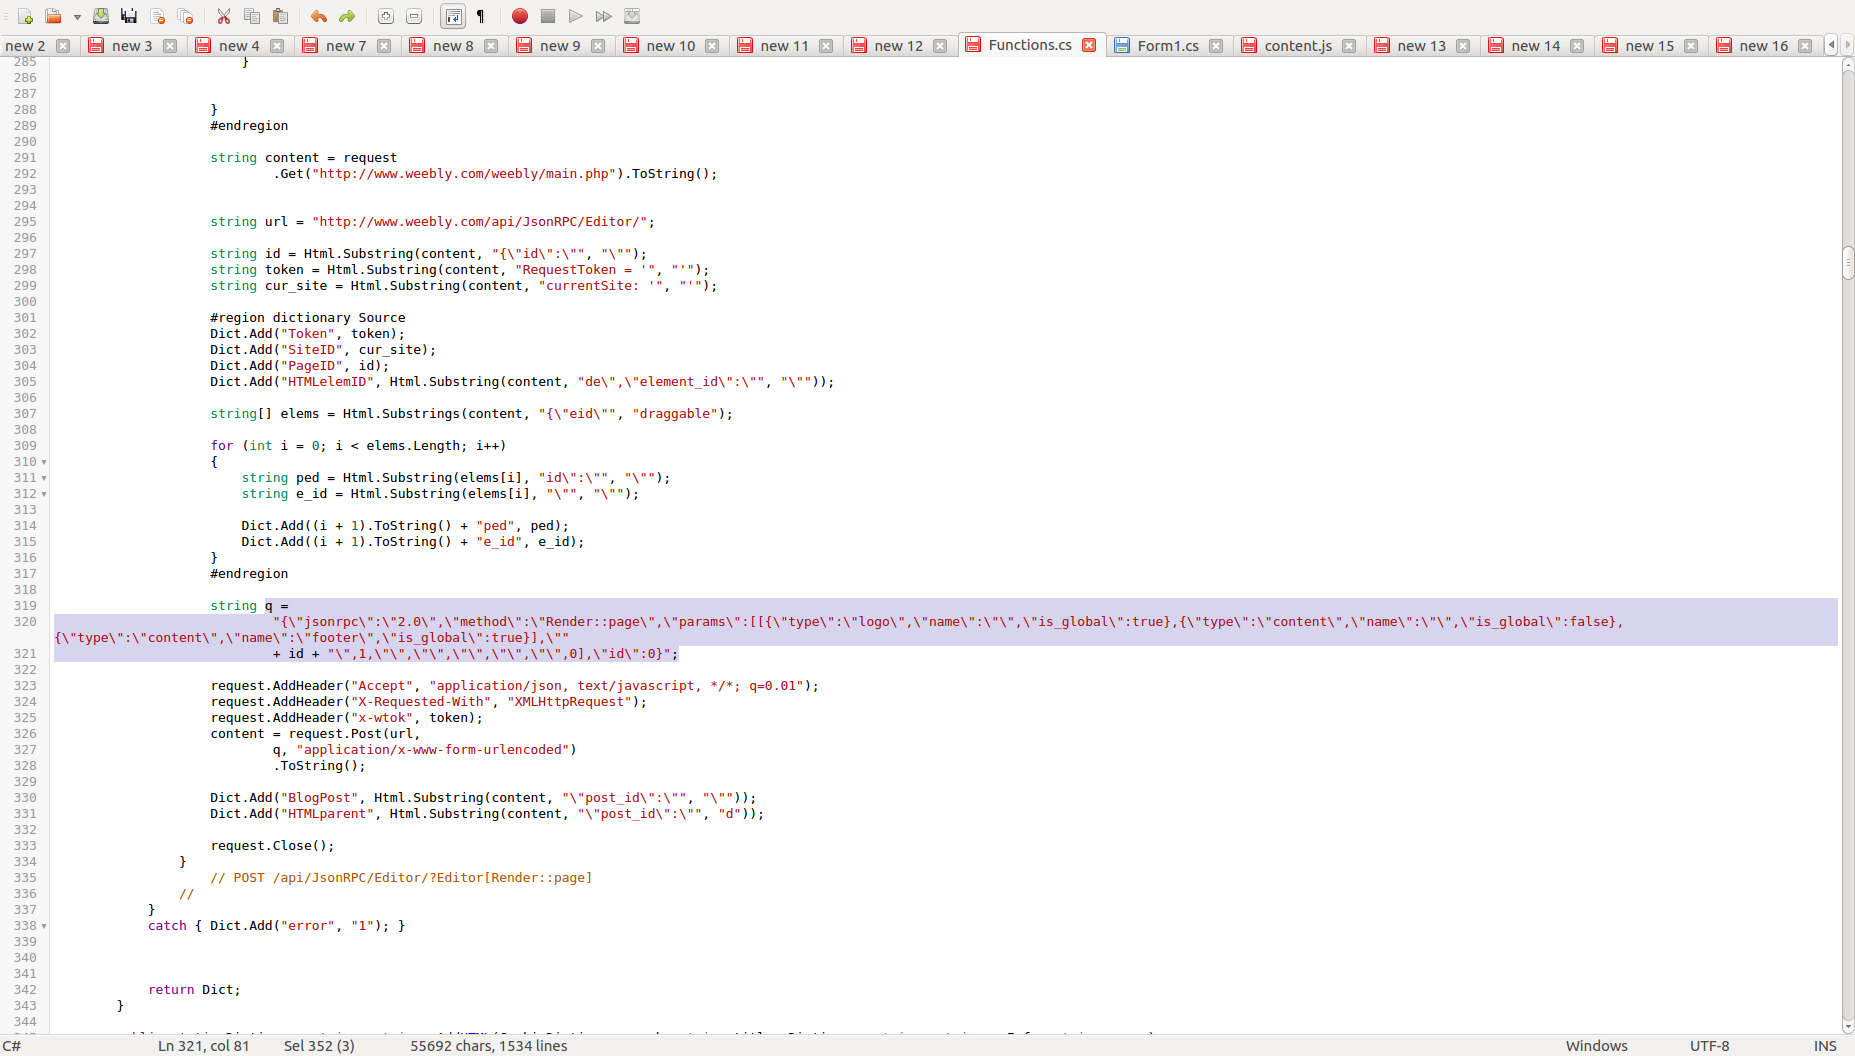Create a new document from toolbar
This screenshot has height=1056, width=1855.
(25, 16)
